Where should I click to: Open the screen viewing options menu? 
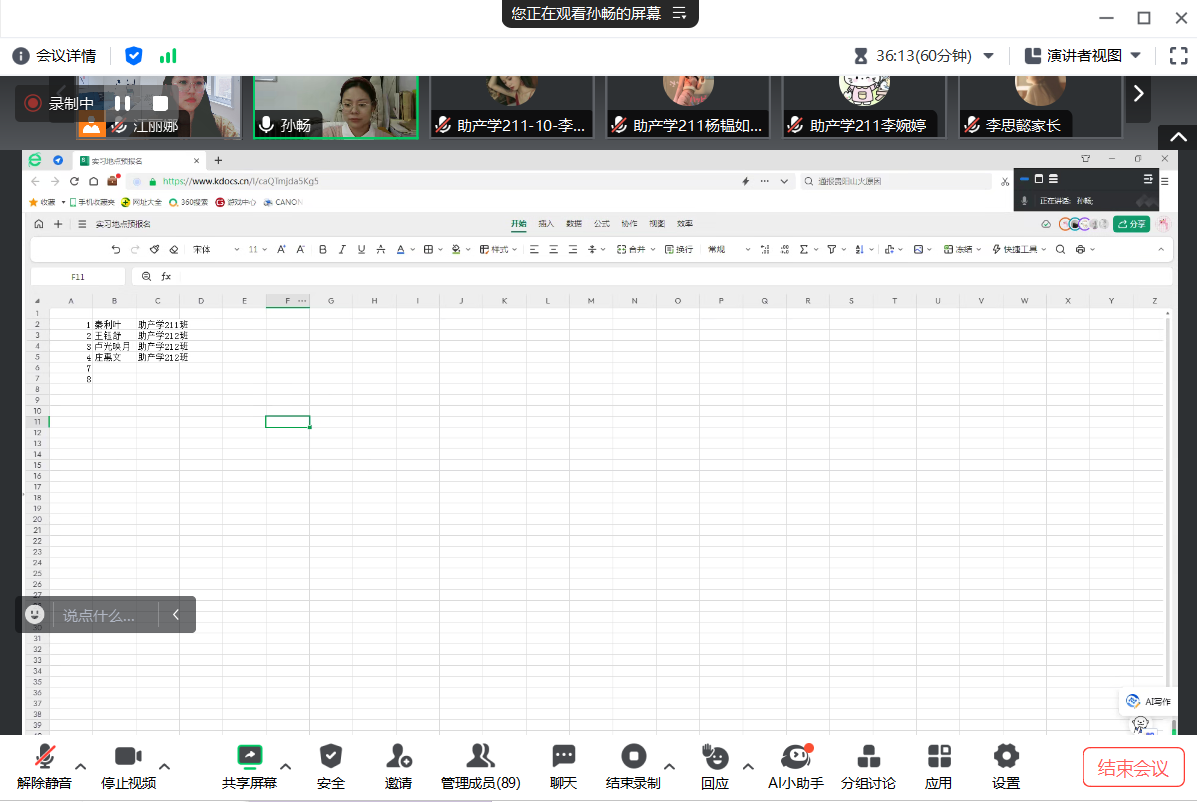tap(680, 13)
